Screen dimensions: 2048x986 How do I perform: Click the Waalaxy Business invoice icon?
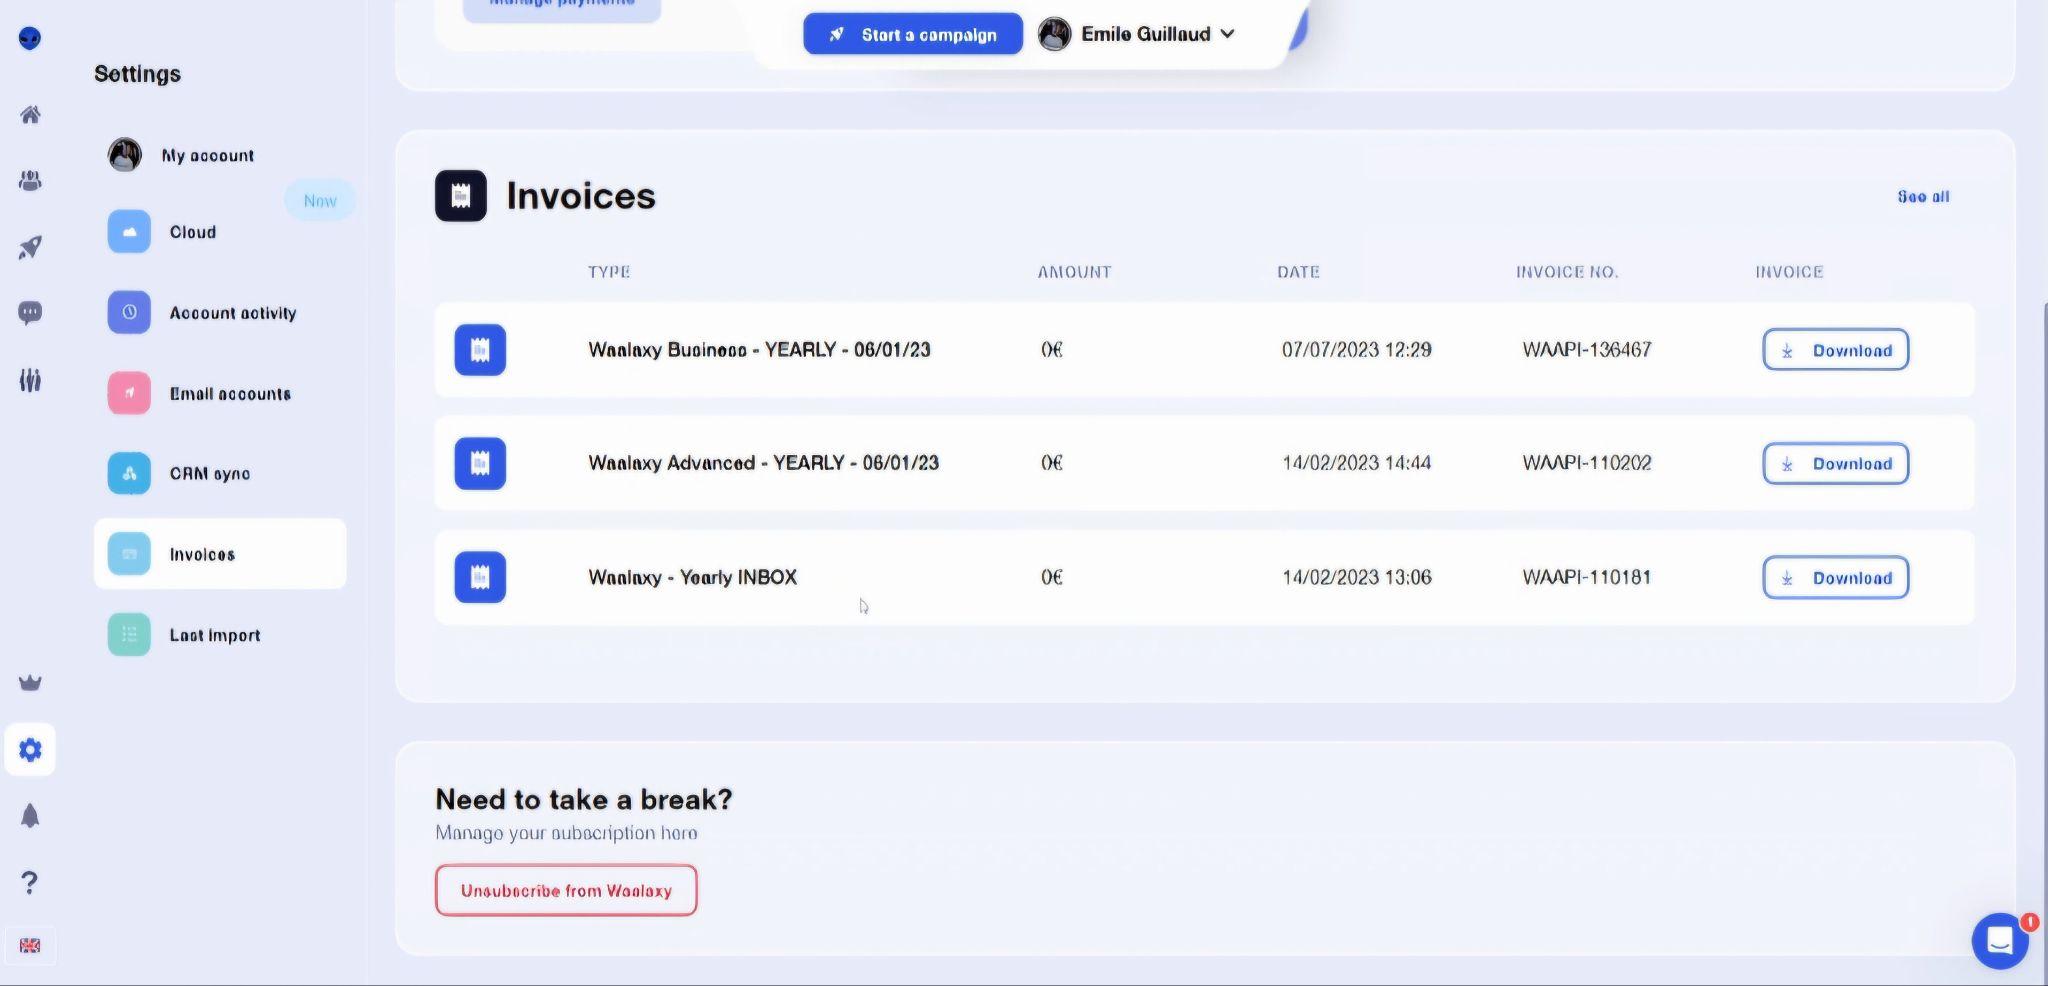pyautogui.click(x=480, y=350)
